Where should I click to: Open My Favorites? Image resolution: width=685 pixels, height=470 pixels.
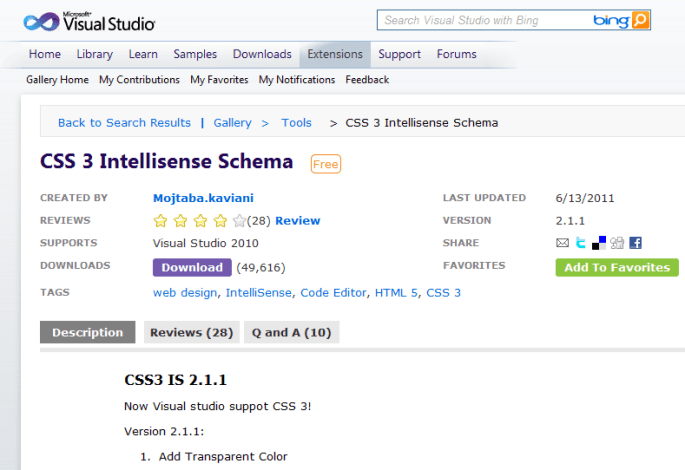pos(219,79)
